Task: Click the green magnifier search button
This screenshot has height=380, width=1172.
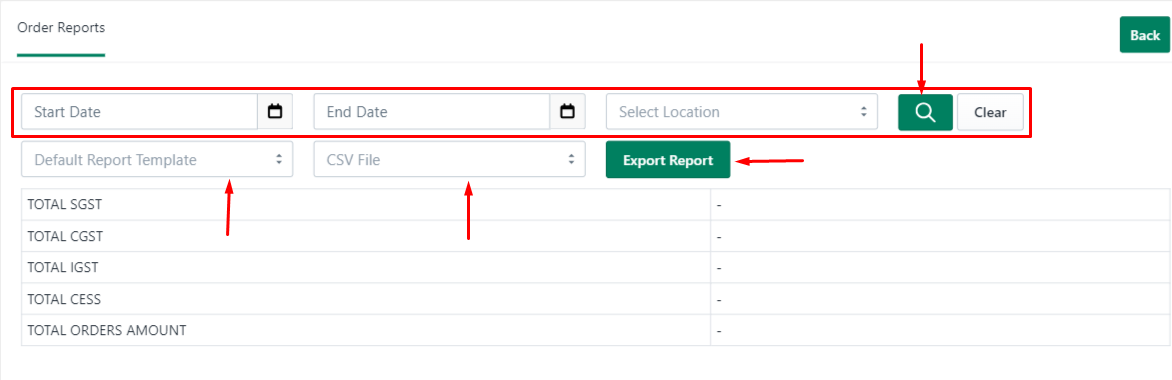Action: pyautogui.click(x=925, y=112)
